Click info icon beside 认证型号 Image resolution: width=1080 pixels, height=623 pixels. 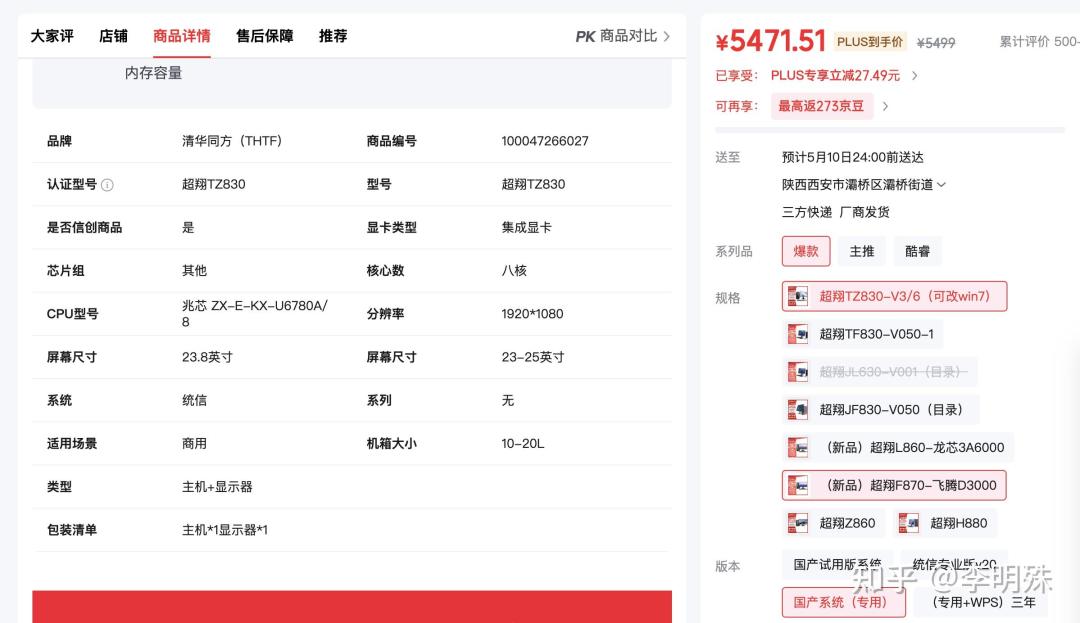(x=107, y=184)
